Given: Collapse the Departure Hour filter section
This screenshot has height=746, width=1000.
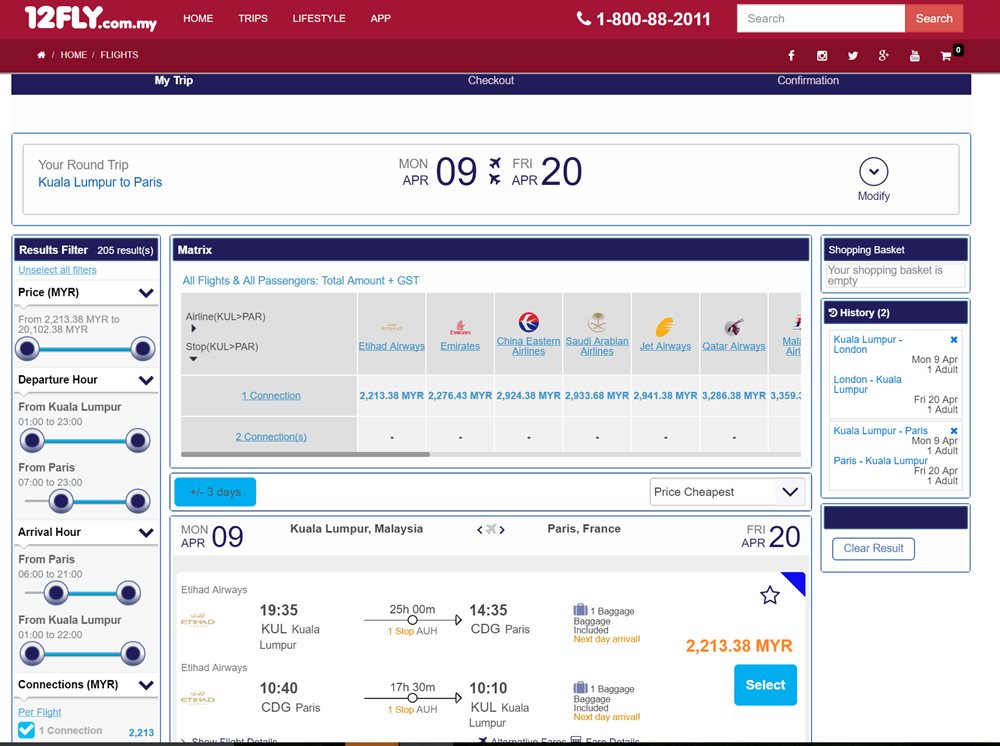Looking at the screenshot, I should click(x=146, y=380).
